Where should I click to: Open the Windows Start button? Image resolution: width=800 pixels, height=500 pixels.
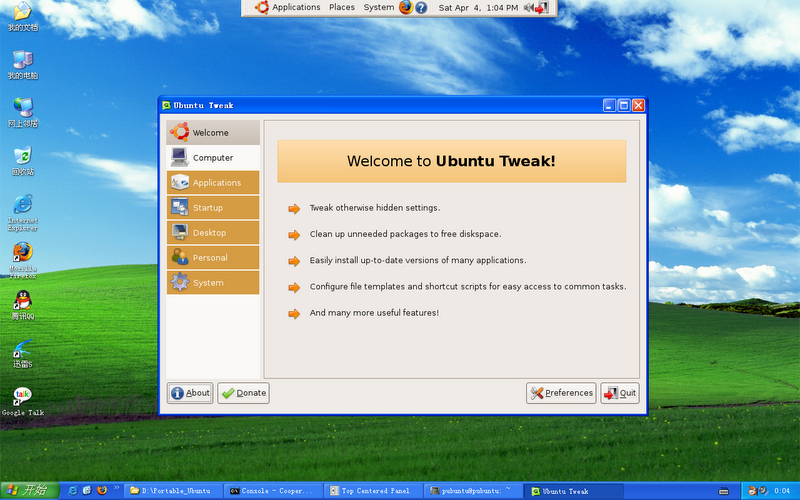30,491
